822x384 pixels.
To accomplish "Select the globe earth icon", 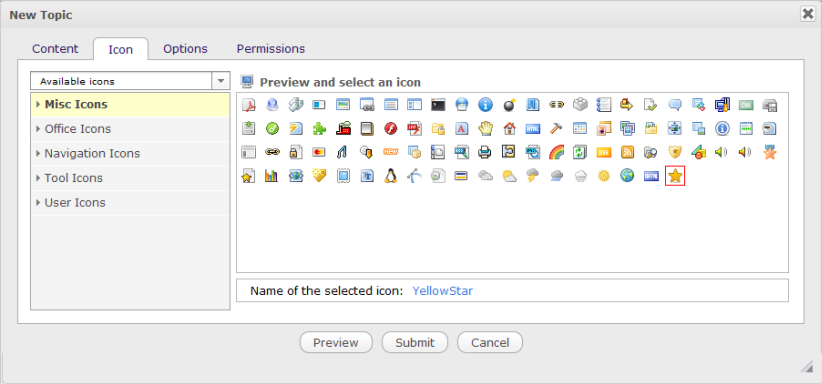I will [627, 176].
